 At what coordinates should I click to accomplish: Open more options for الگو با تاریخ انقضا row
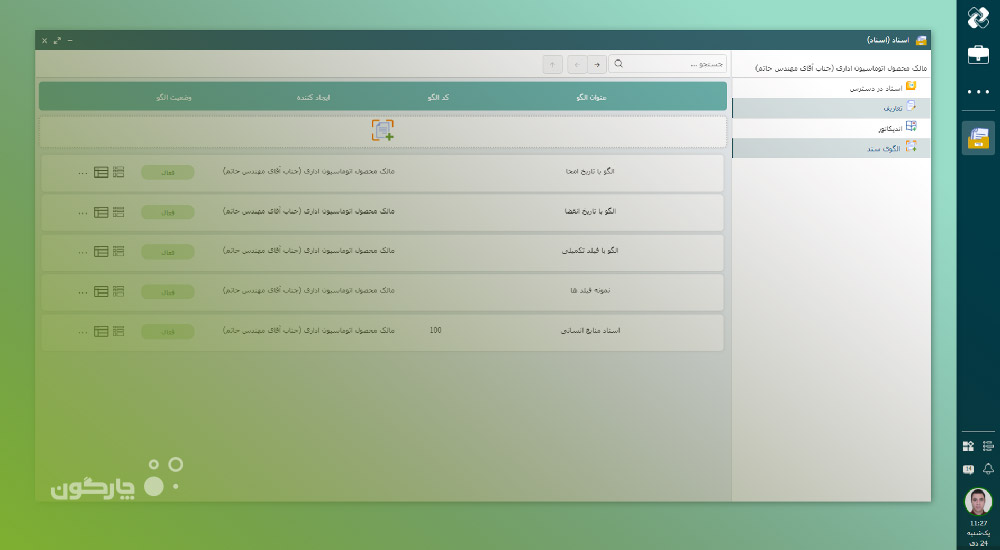tap(82, 214)
